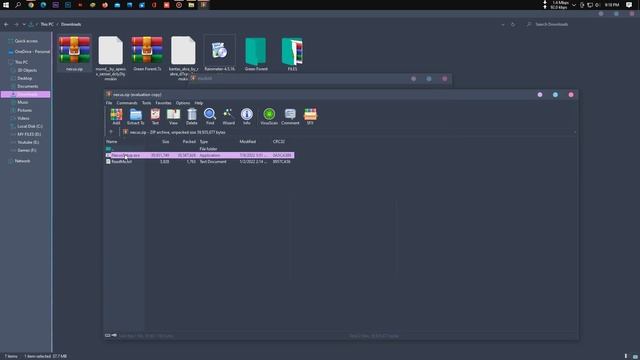
Task: Sort archive list by Packed column
Action: [x=189, y=142]
